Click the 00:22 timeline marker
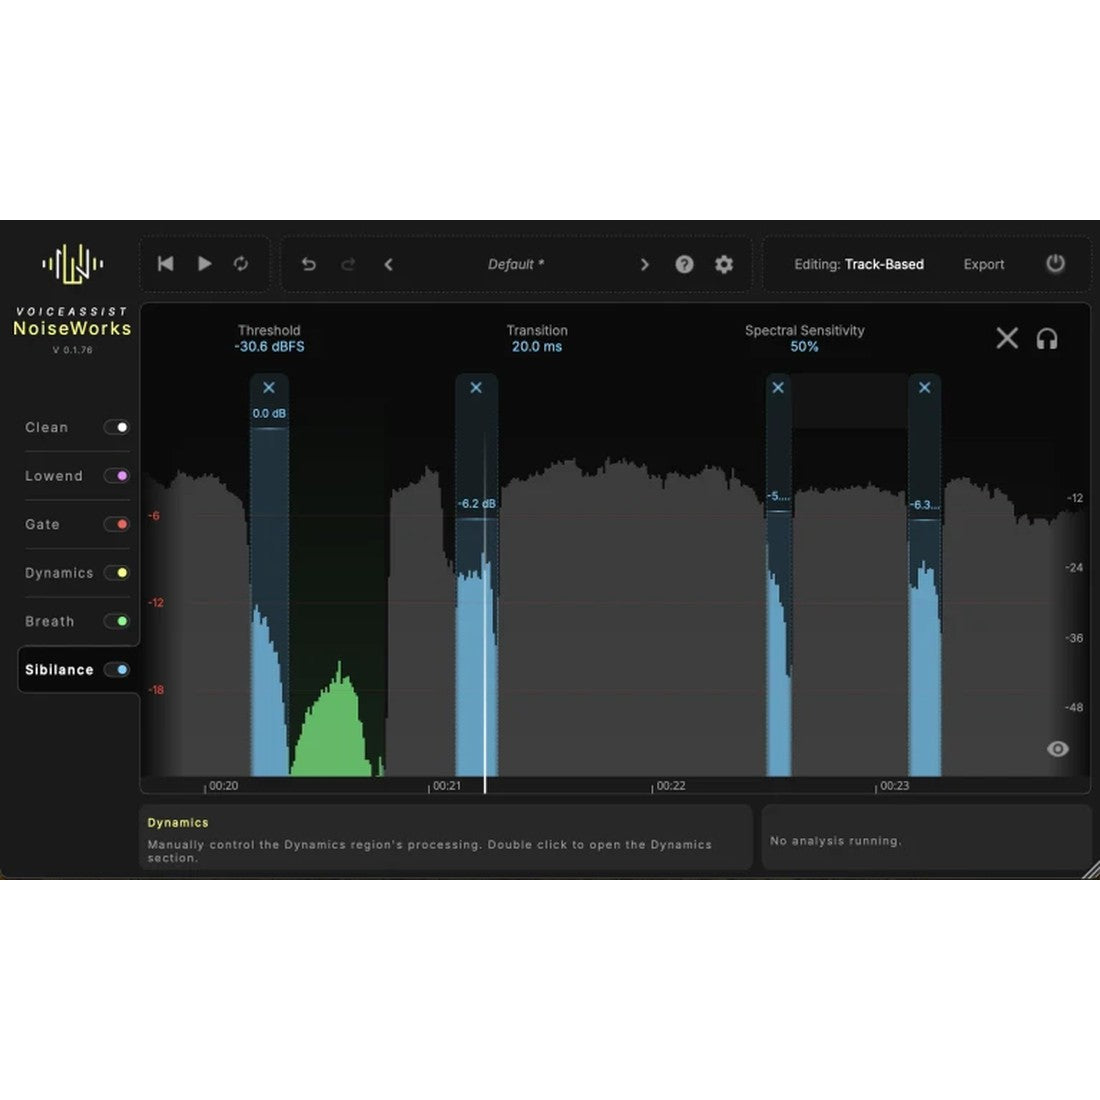1100x1100 pixels. click(x=669, y=786)
